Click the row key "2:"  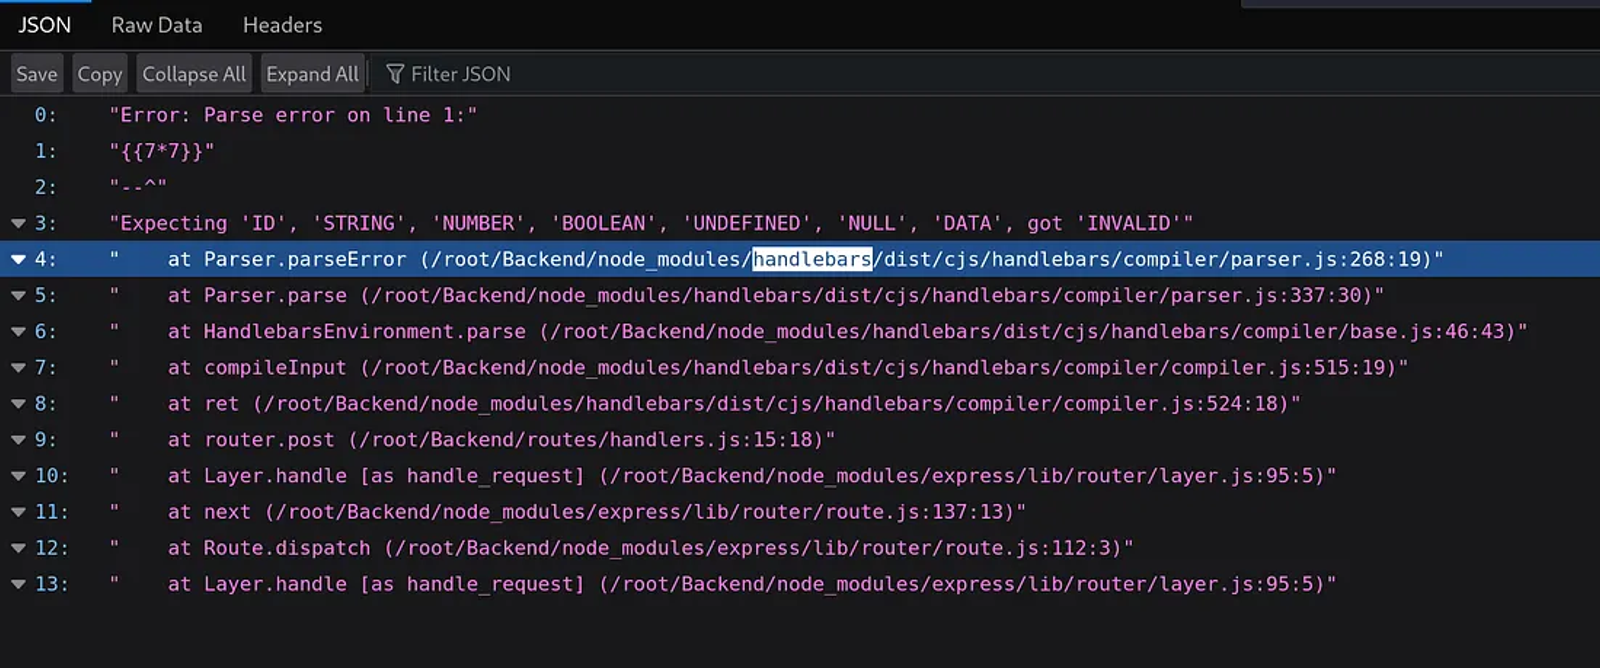[x=46, y=187]
